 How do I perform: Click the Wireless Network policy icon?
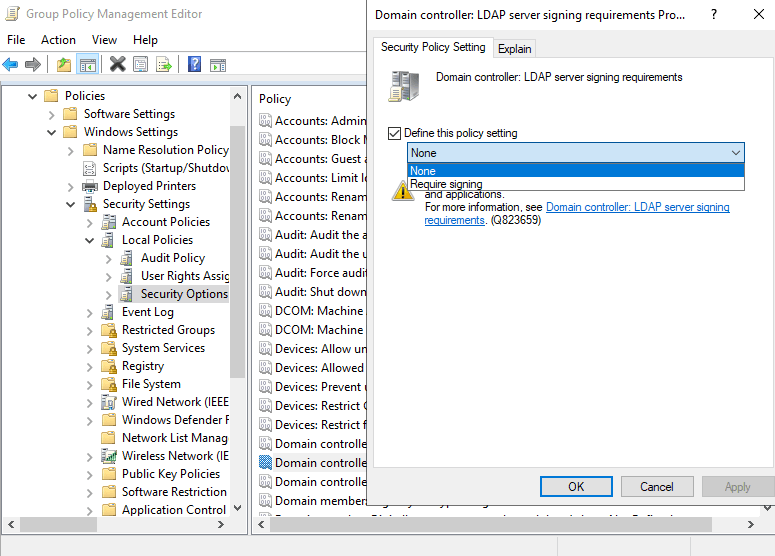pos(108,456)
